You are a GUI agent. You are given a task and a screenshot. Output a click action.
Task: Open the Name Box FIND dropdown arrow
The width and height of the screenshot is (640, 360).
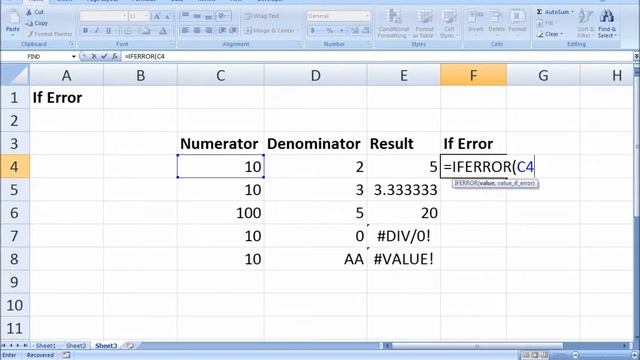[x=73, y=56]
